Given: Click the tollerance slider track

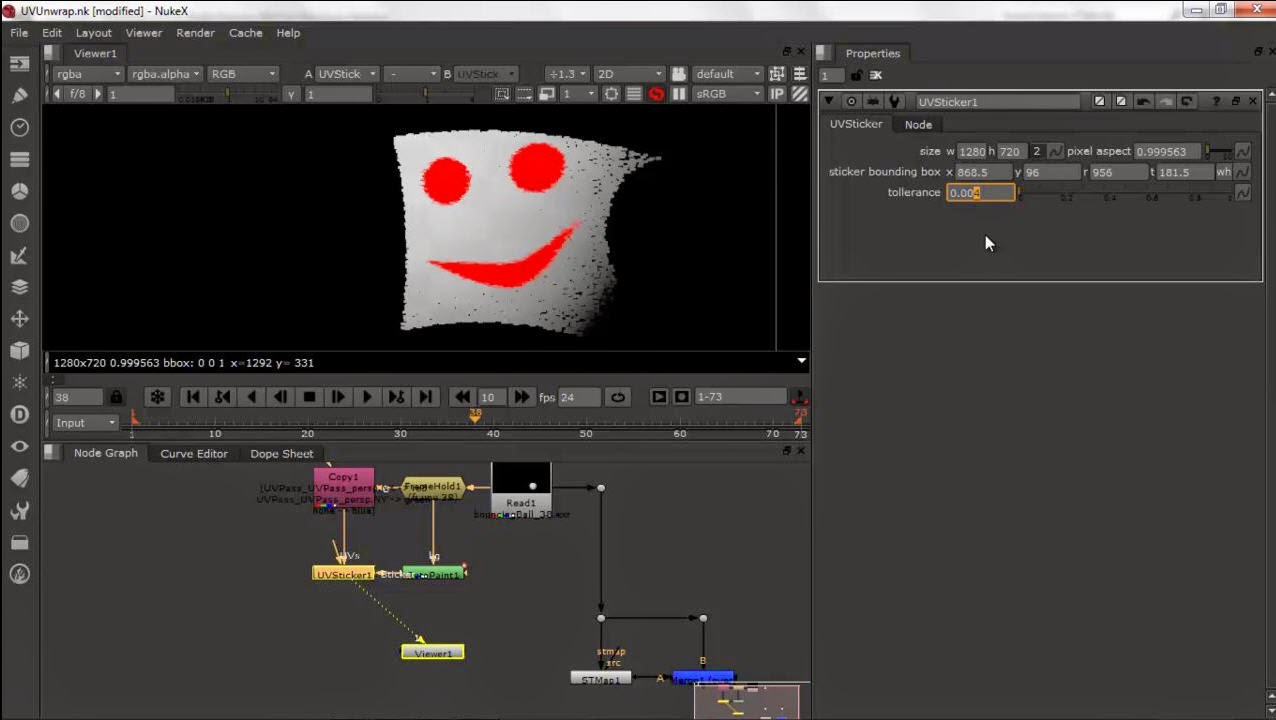Looking at the screenshot, I should 1120,192.
